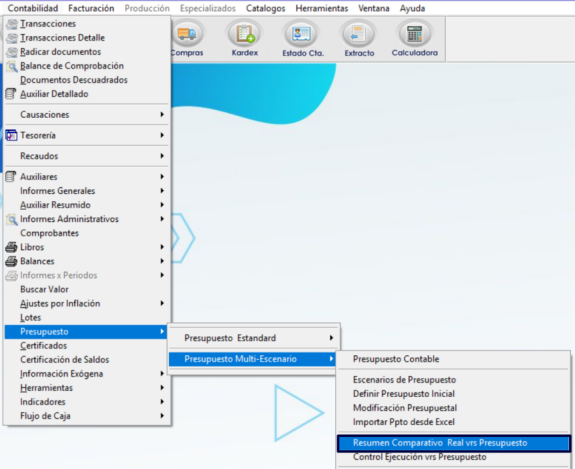Choose the Libros printer icon
The width and height of the screenshot is (575, 469).
[11, 247]
